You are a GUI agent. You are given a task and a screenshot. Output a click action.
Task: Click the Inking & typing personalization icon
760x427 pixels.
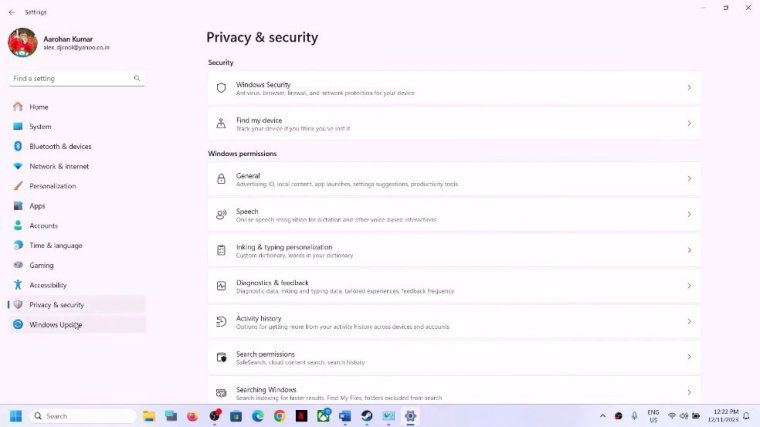(x=221, y=250)
